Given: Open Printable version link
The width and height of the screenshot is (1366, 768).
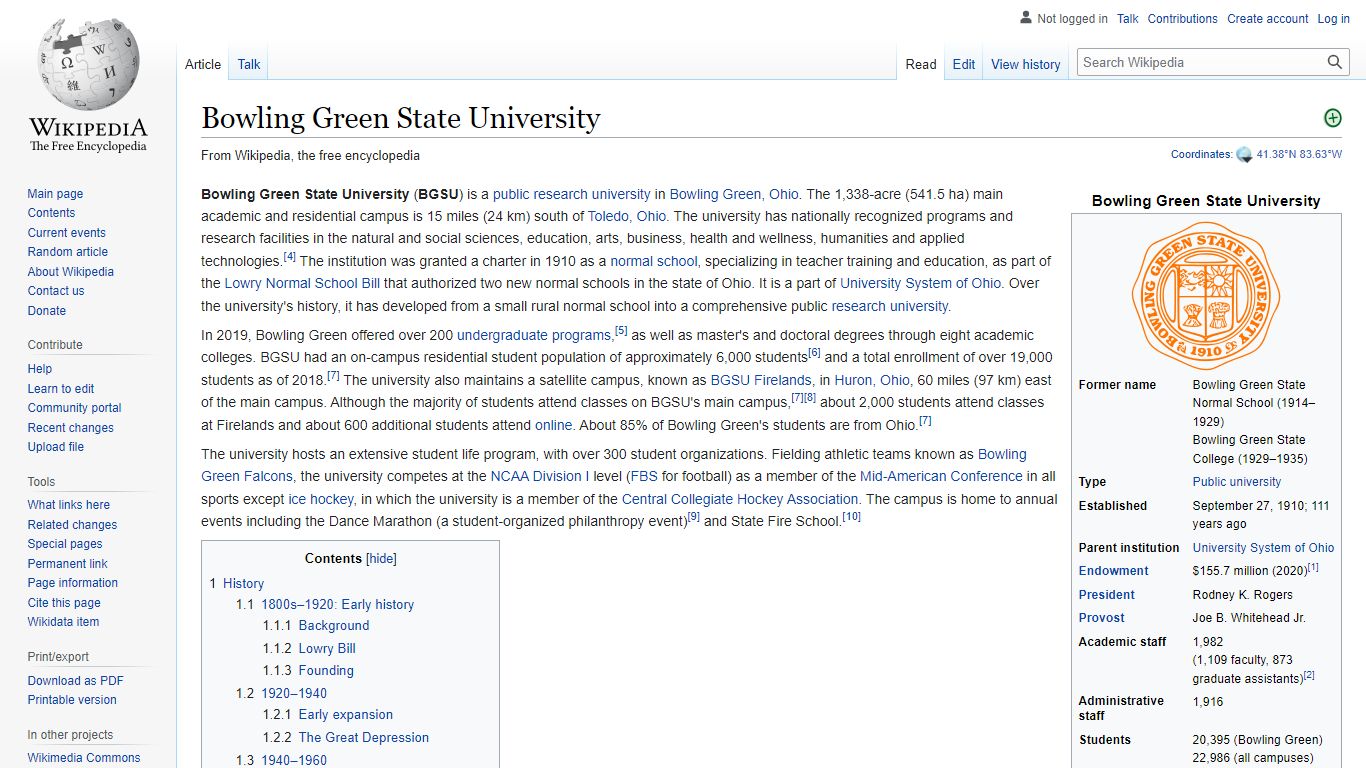Looking at the screenshot, I should 72,700.
